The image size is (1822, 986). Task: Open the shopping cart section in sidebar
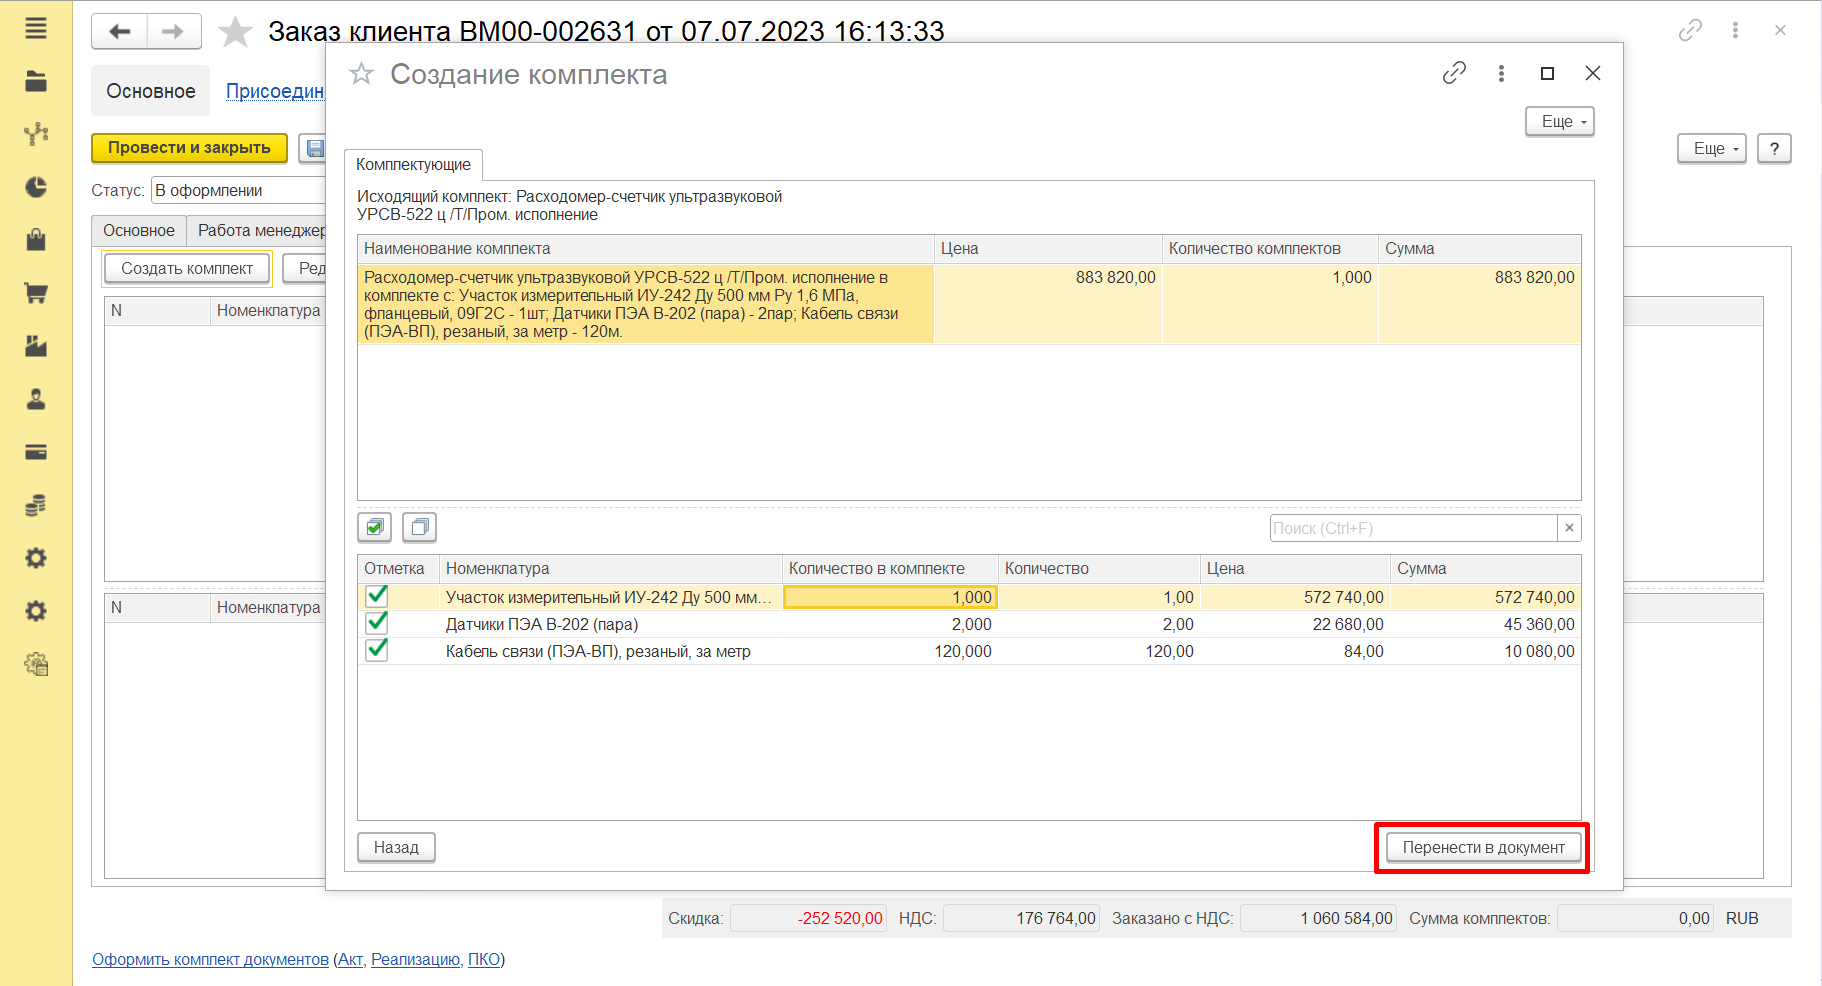(x=36, y=293)
